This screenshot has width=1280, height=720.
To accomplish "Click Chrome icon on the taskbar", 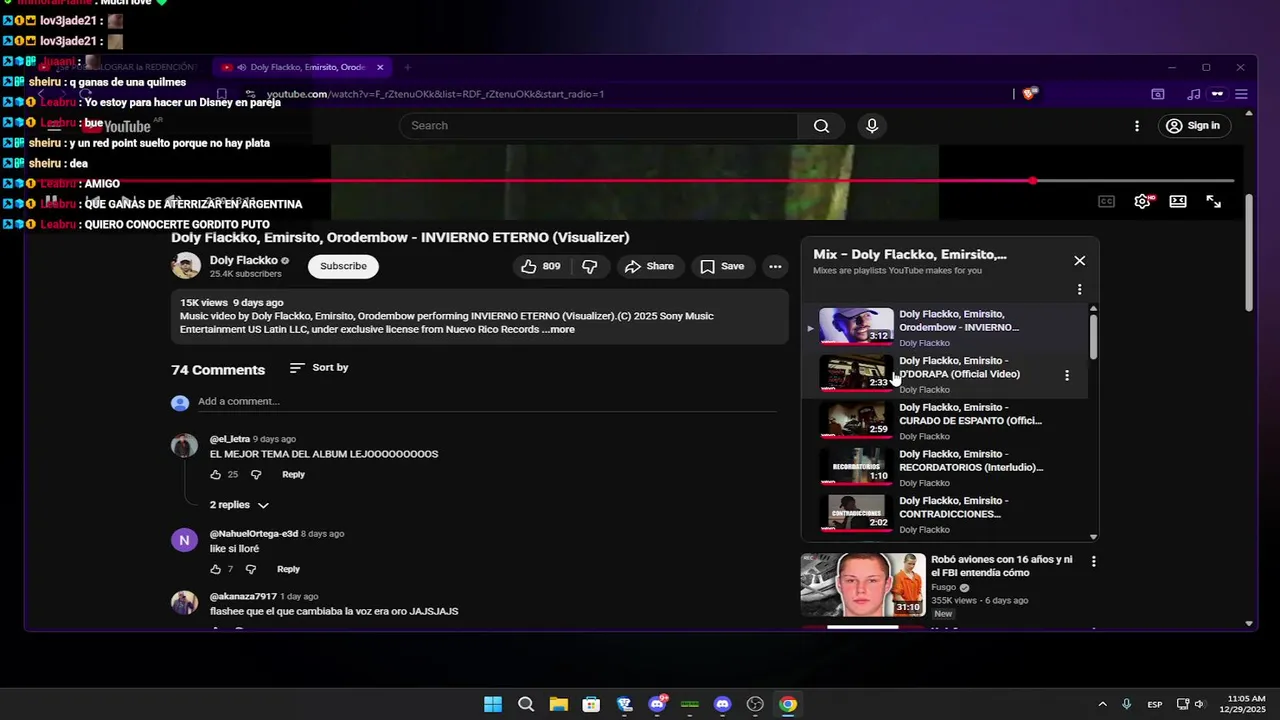I will (788, 704).
